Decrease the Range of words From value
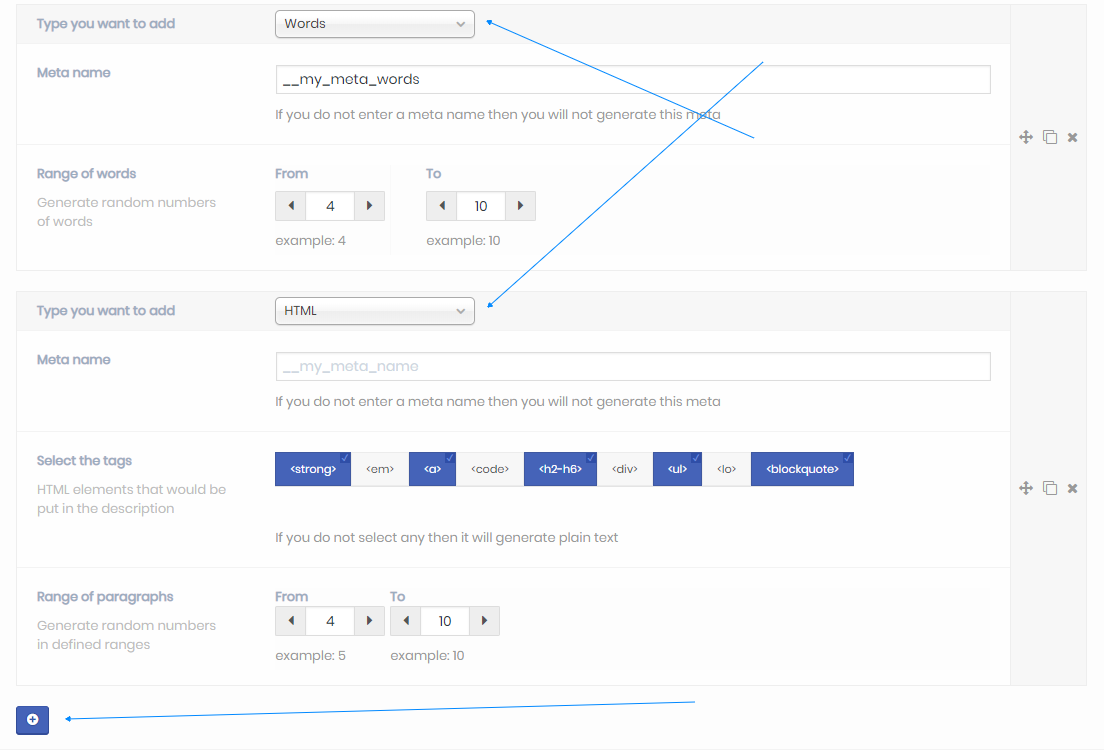The width and height of the screenshot is (1104, 750). [x=291, y=206]
